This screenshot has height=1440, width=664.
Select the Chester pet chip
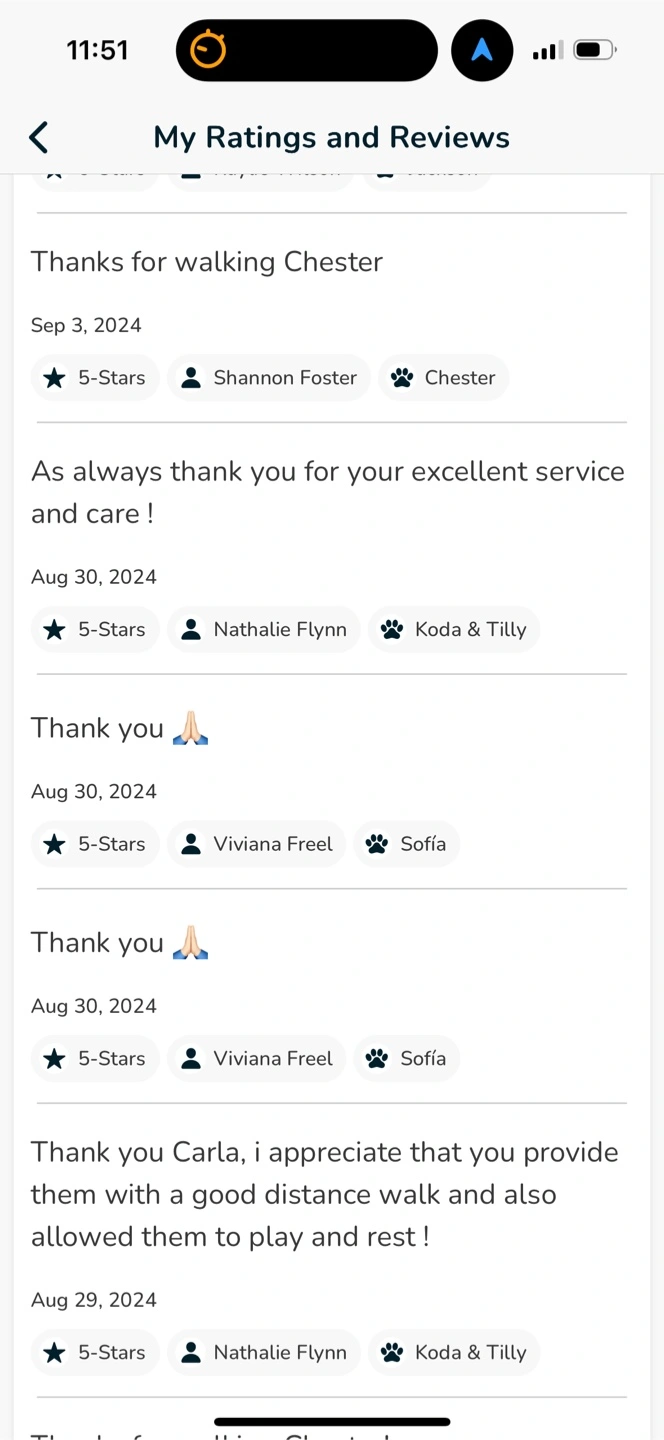(x=443, y=378)
